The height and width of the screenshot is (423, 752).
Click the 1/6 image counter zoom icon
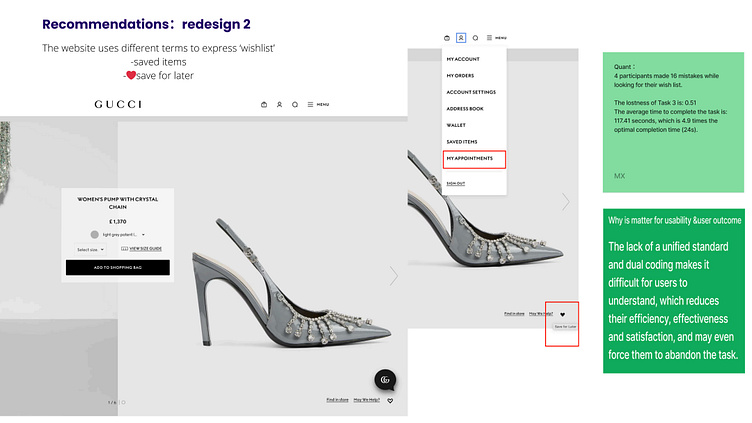click(123, 402)
